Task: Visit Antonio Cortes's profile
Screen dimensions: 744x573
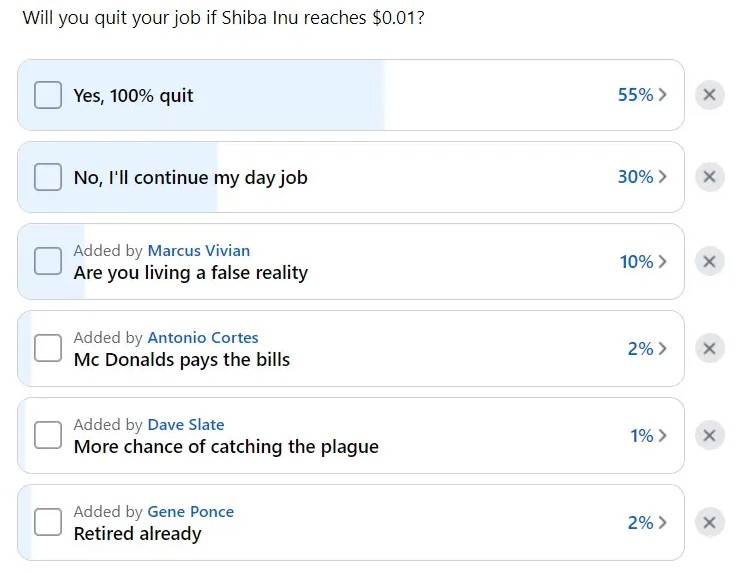Action: pyautogui.click(x=203, y=338)
